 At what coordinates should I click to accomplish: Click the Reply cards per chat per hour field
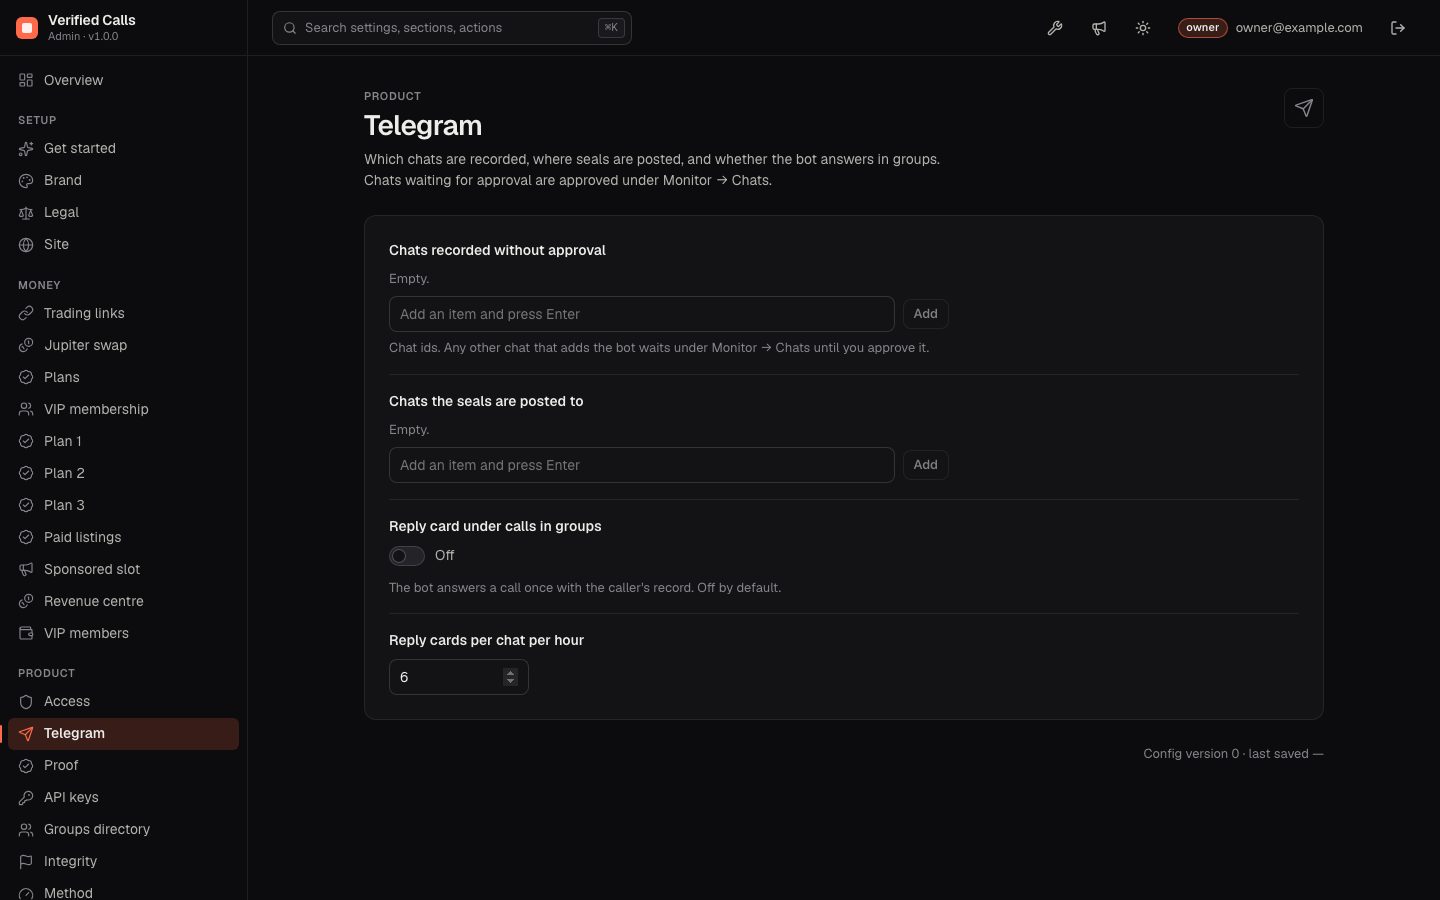tap(459, 677)
